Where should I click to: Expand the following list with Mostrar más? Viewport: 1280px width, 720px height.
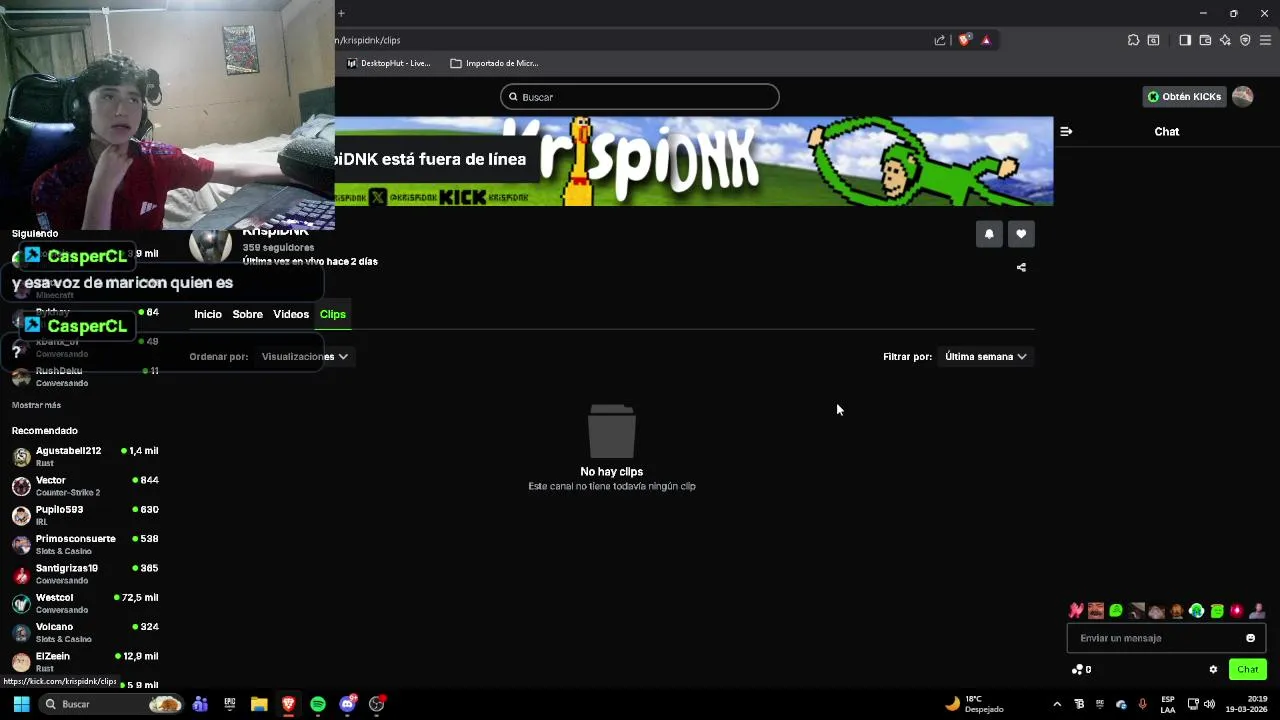(36, 405)
